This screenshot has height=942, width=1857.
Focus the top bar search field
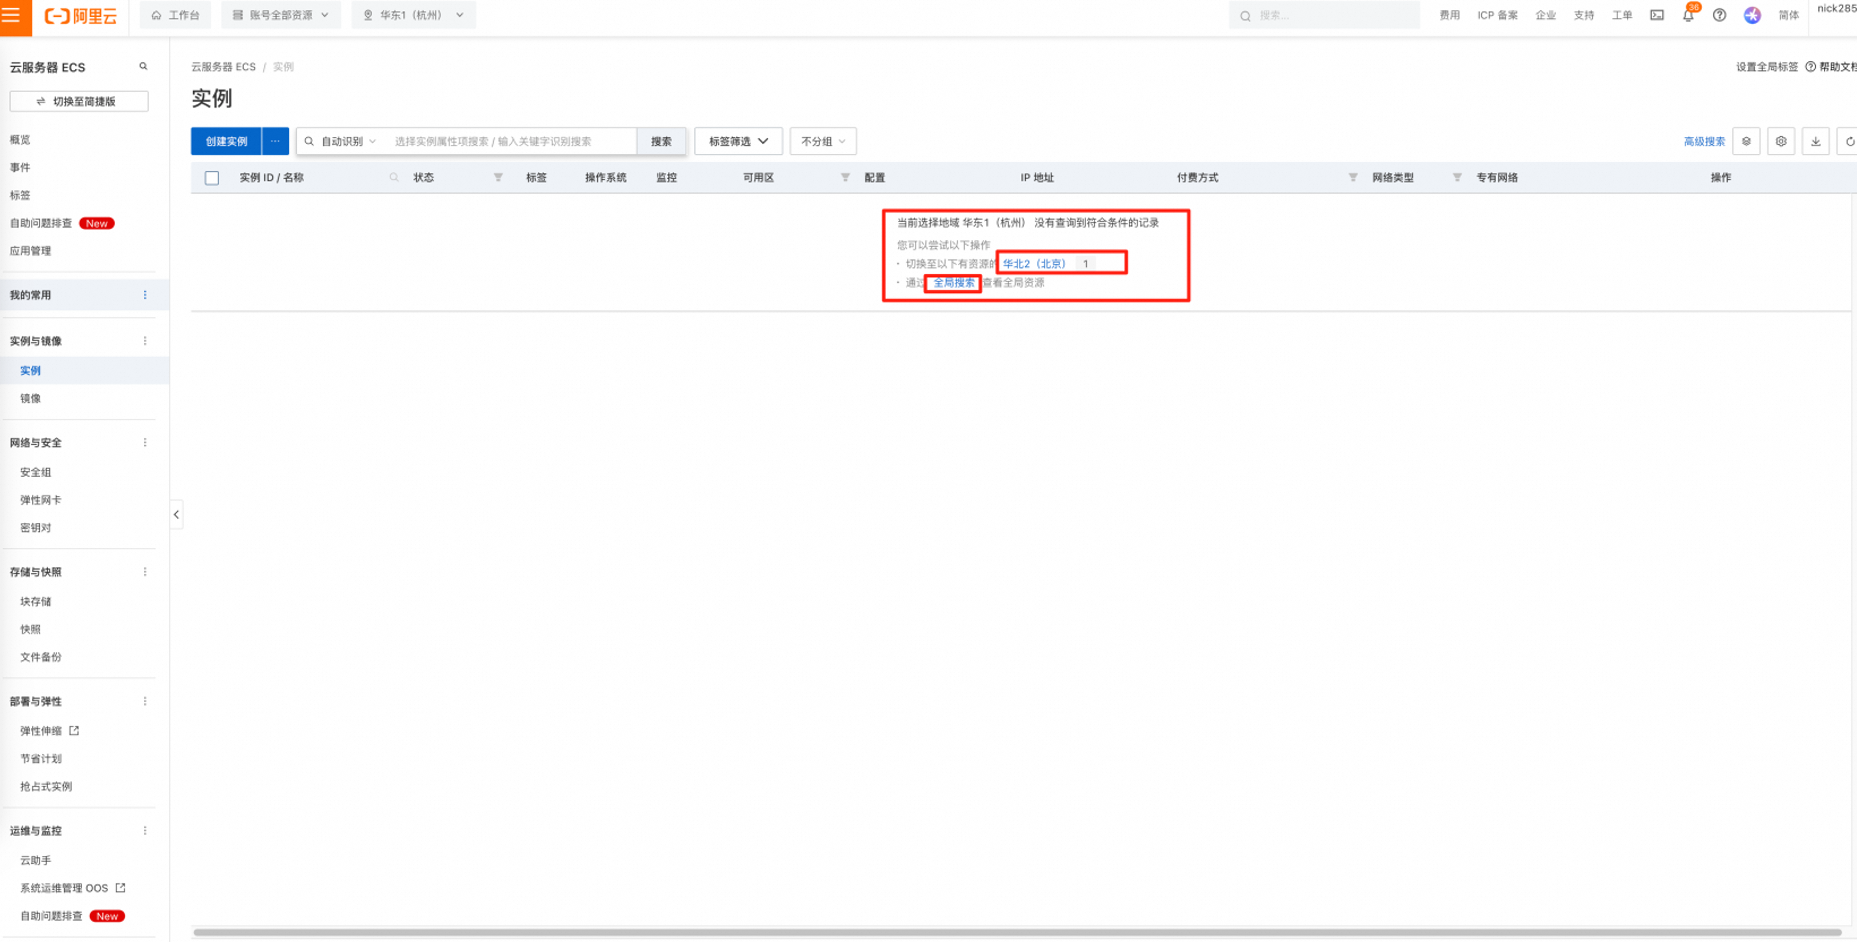point(1324,15)
